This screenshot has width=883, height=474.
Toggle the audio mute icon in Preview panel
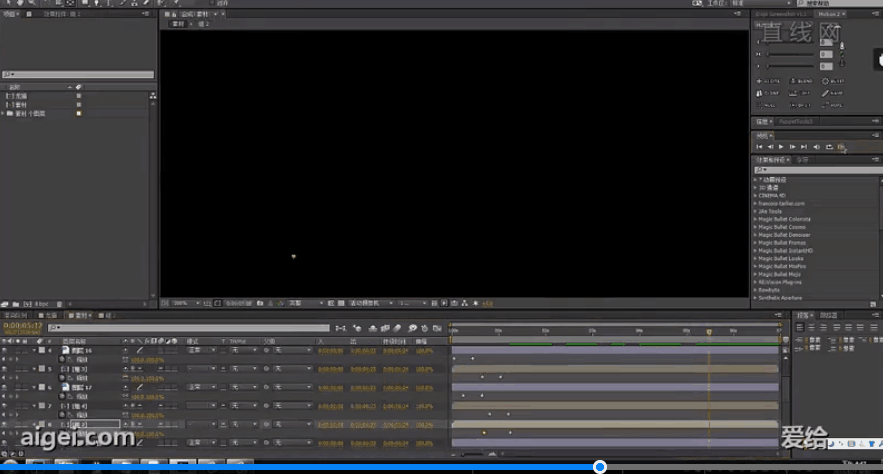817,147
